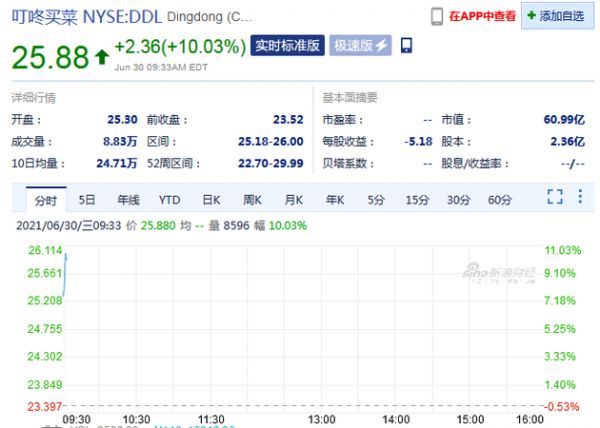Click the 市值 value 60.99亿

[x=564, y=120]
